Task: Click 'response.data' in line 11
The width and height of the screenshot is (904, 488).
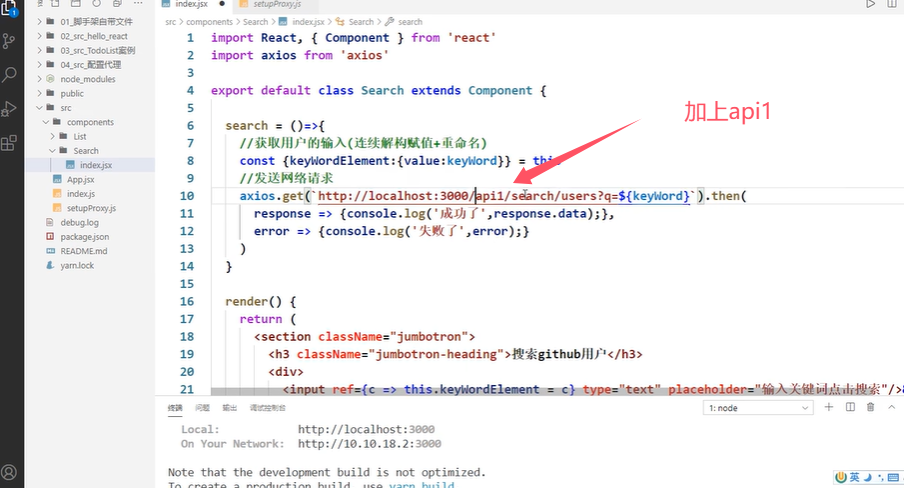Action: (540, 214)
